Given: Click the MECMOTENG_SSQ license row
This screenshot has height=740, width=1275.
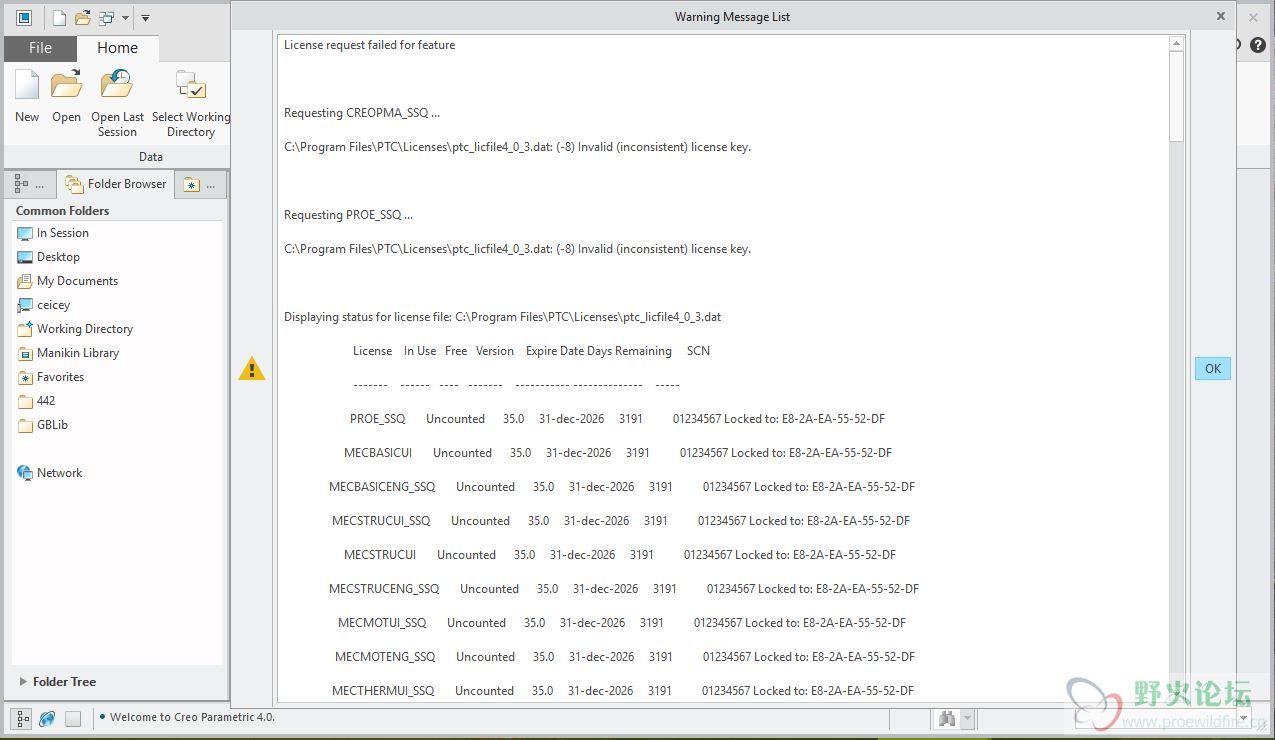Looking at the screenshot, I should [x=625, y=657].
